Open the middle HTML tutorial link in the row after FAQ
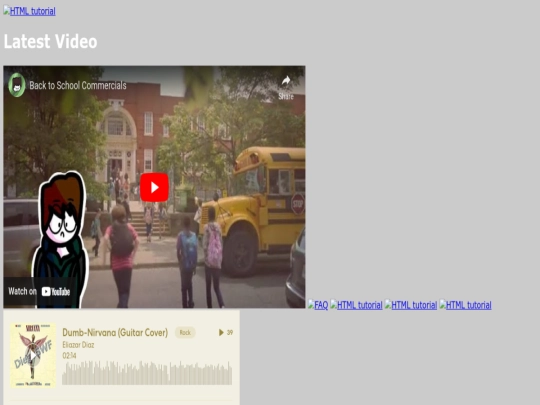This screenshot has width=540, height=405. pyautogui.click(x=411, y=305)
